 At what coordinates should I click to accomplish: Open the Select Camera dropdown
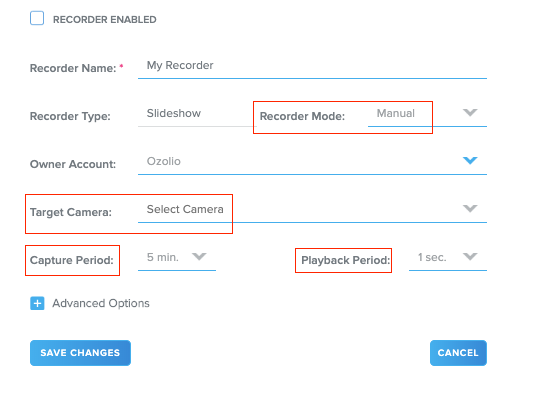(312, 210)
